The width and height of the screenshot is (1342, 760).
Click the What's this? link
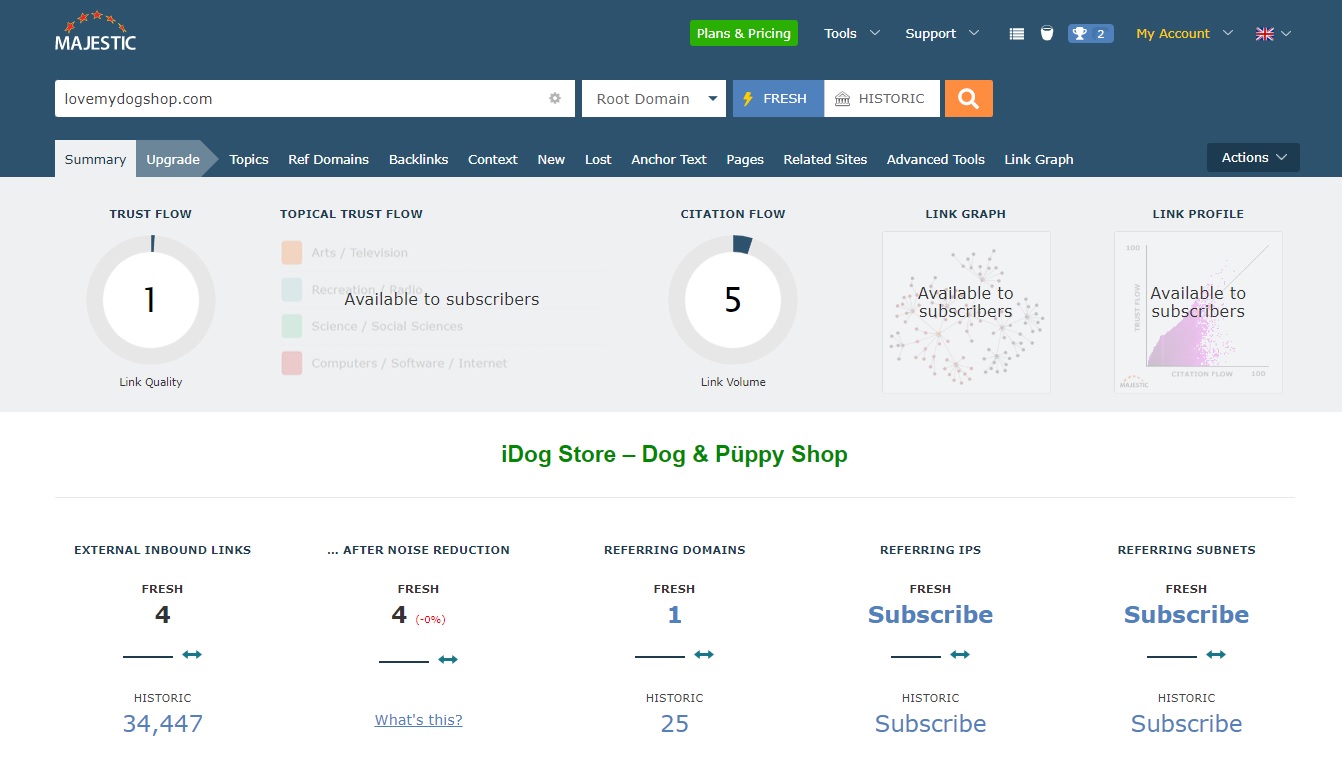click(419, 720)
